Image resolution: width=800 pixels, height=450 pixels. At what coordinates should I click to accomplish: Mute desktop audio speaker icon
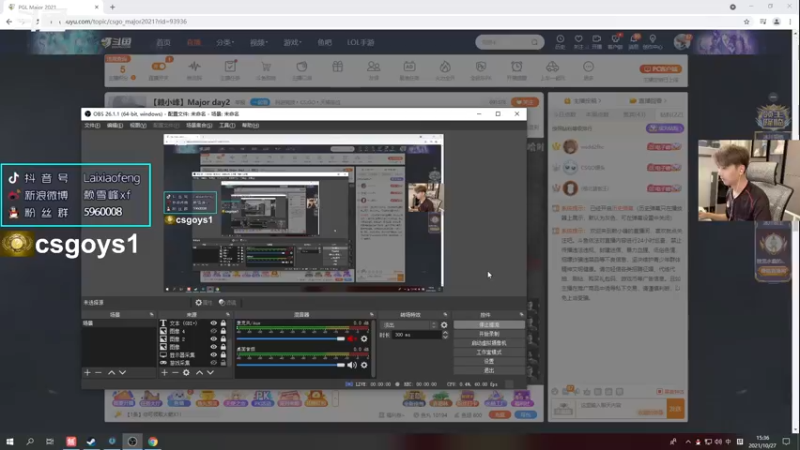pos(352,365)
